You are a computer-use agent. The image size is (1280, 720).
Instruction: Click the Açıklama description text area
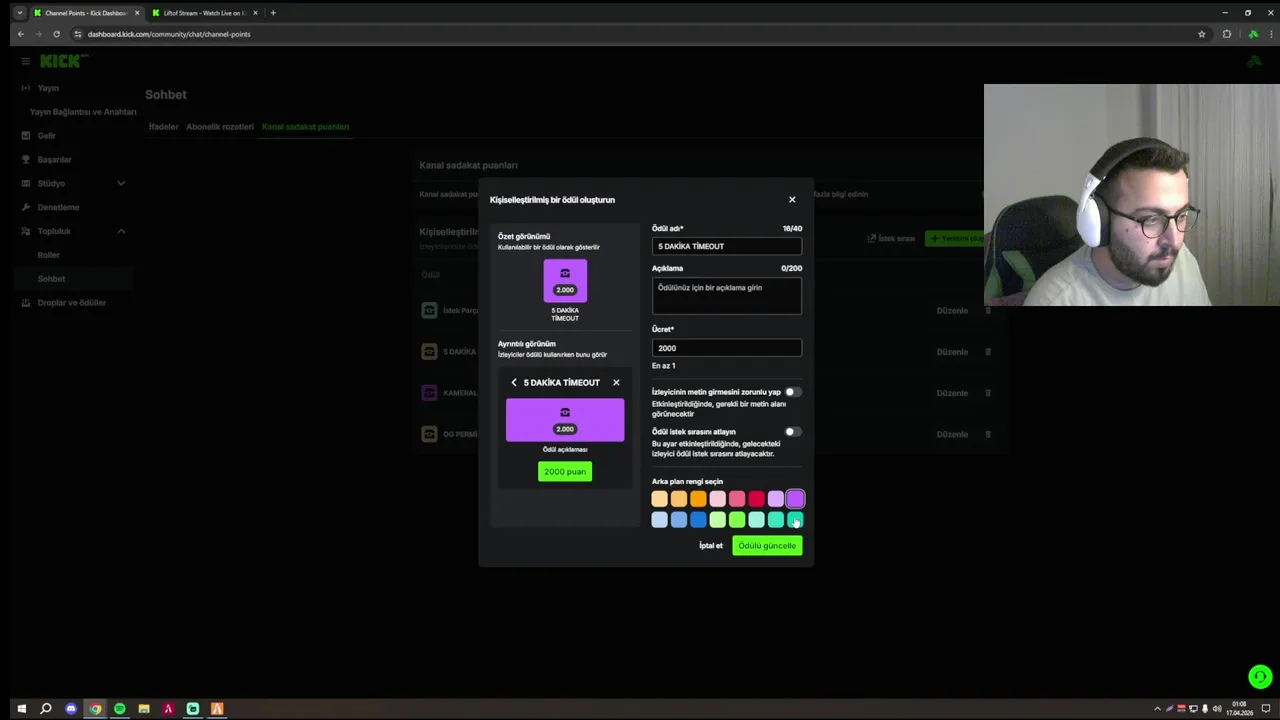point(727,296)
